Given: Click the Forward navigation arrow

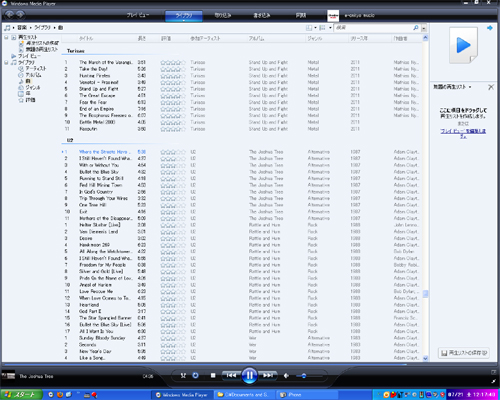Looking at the screenshot, I should pyautogui.click(x=20, y=15).
